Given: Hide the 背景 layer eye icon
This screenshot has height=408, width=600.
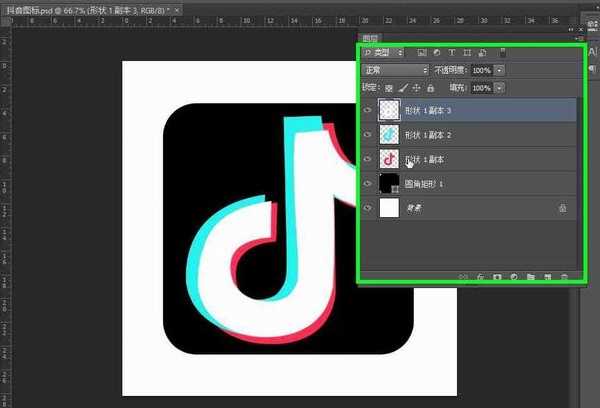Looking at the screenshot, I should [368, 208].
